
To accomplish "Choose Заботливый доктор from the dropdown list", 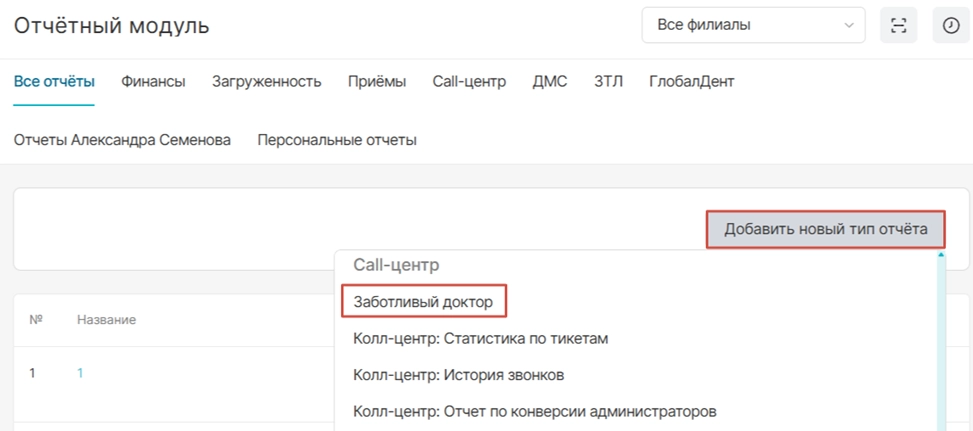I will point(424,302).
